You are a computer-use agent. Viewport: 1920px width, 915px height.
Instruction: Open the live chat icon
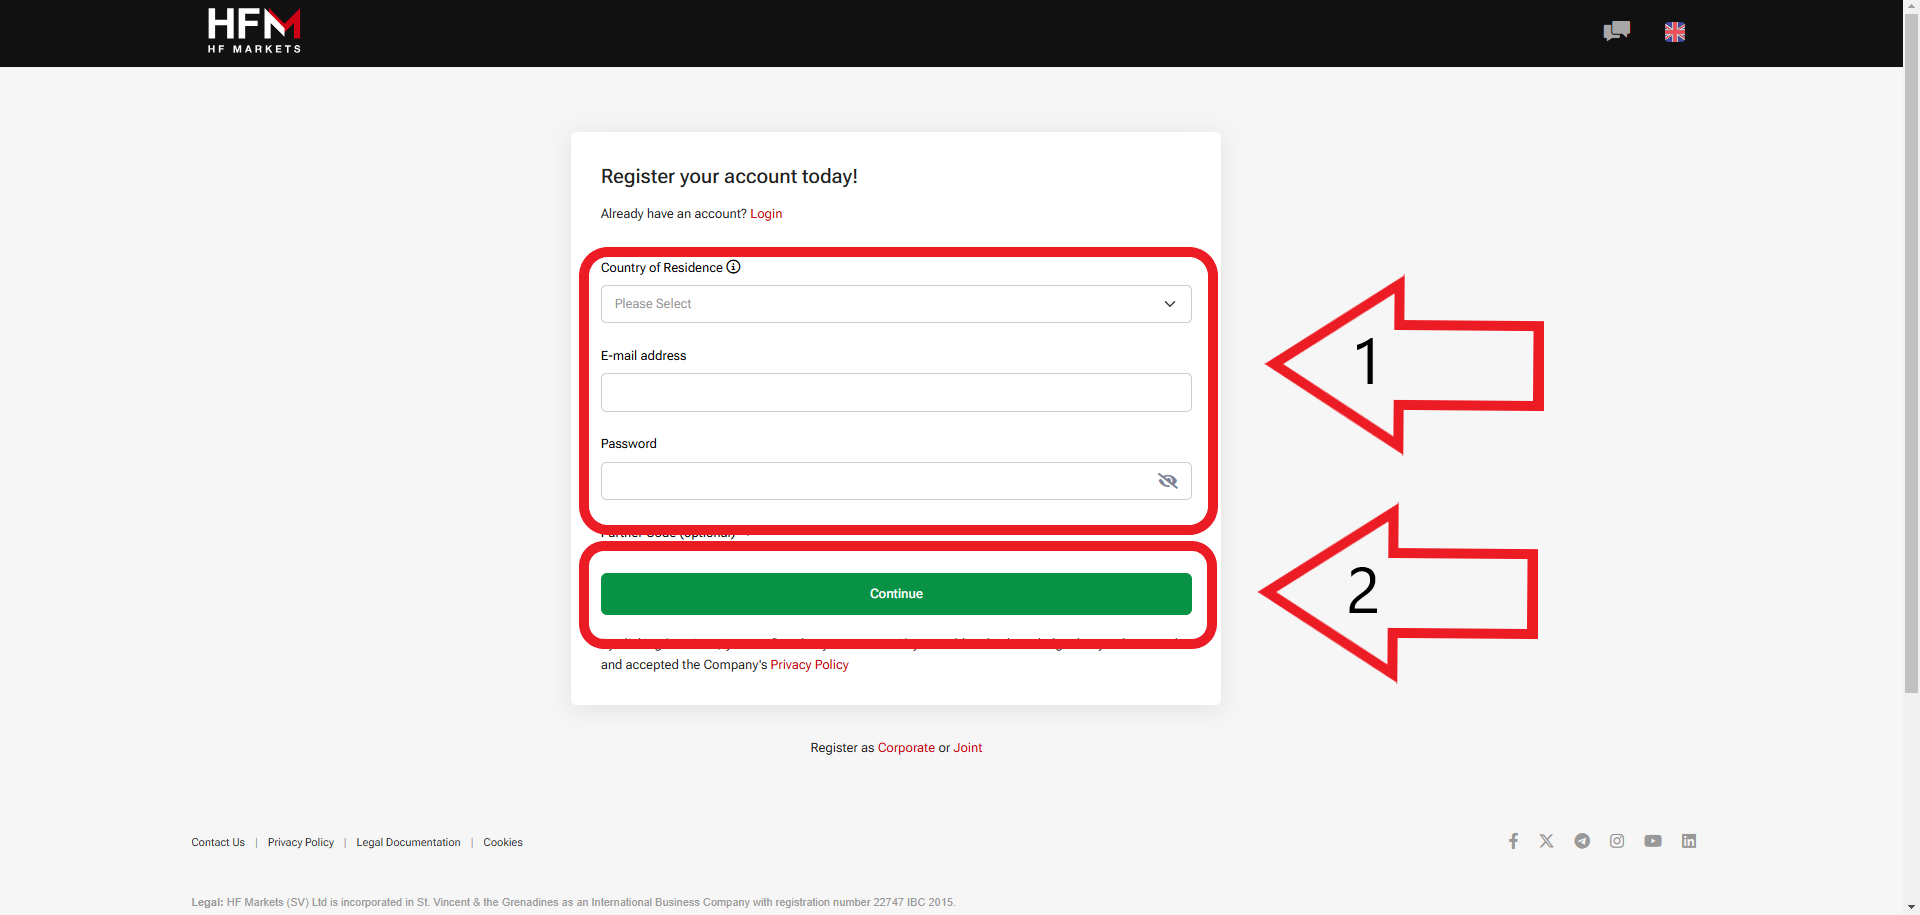1616,31
